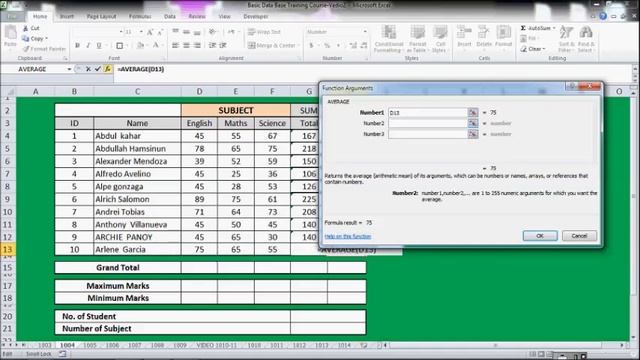The width and height of the screenshot is (640, 360).
Task: Expand the Name Box dropdown
Action: pyautogui.click(x=69, y=69)
